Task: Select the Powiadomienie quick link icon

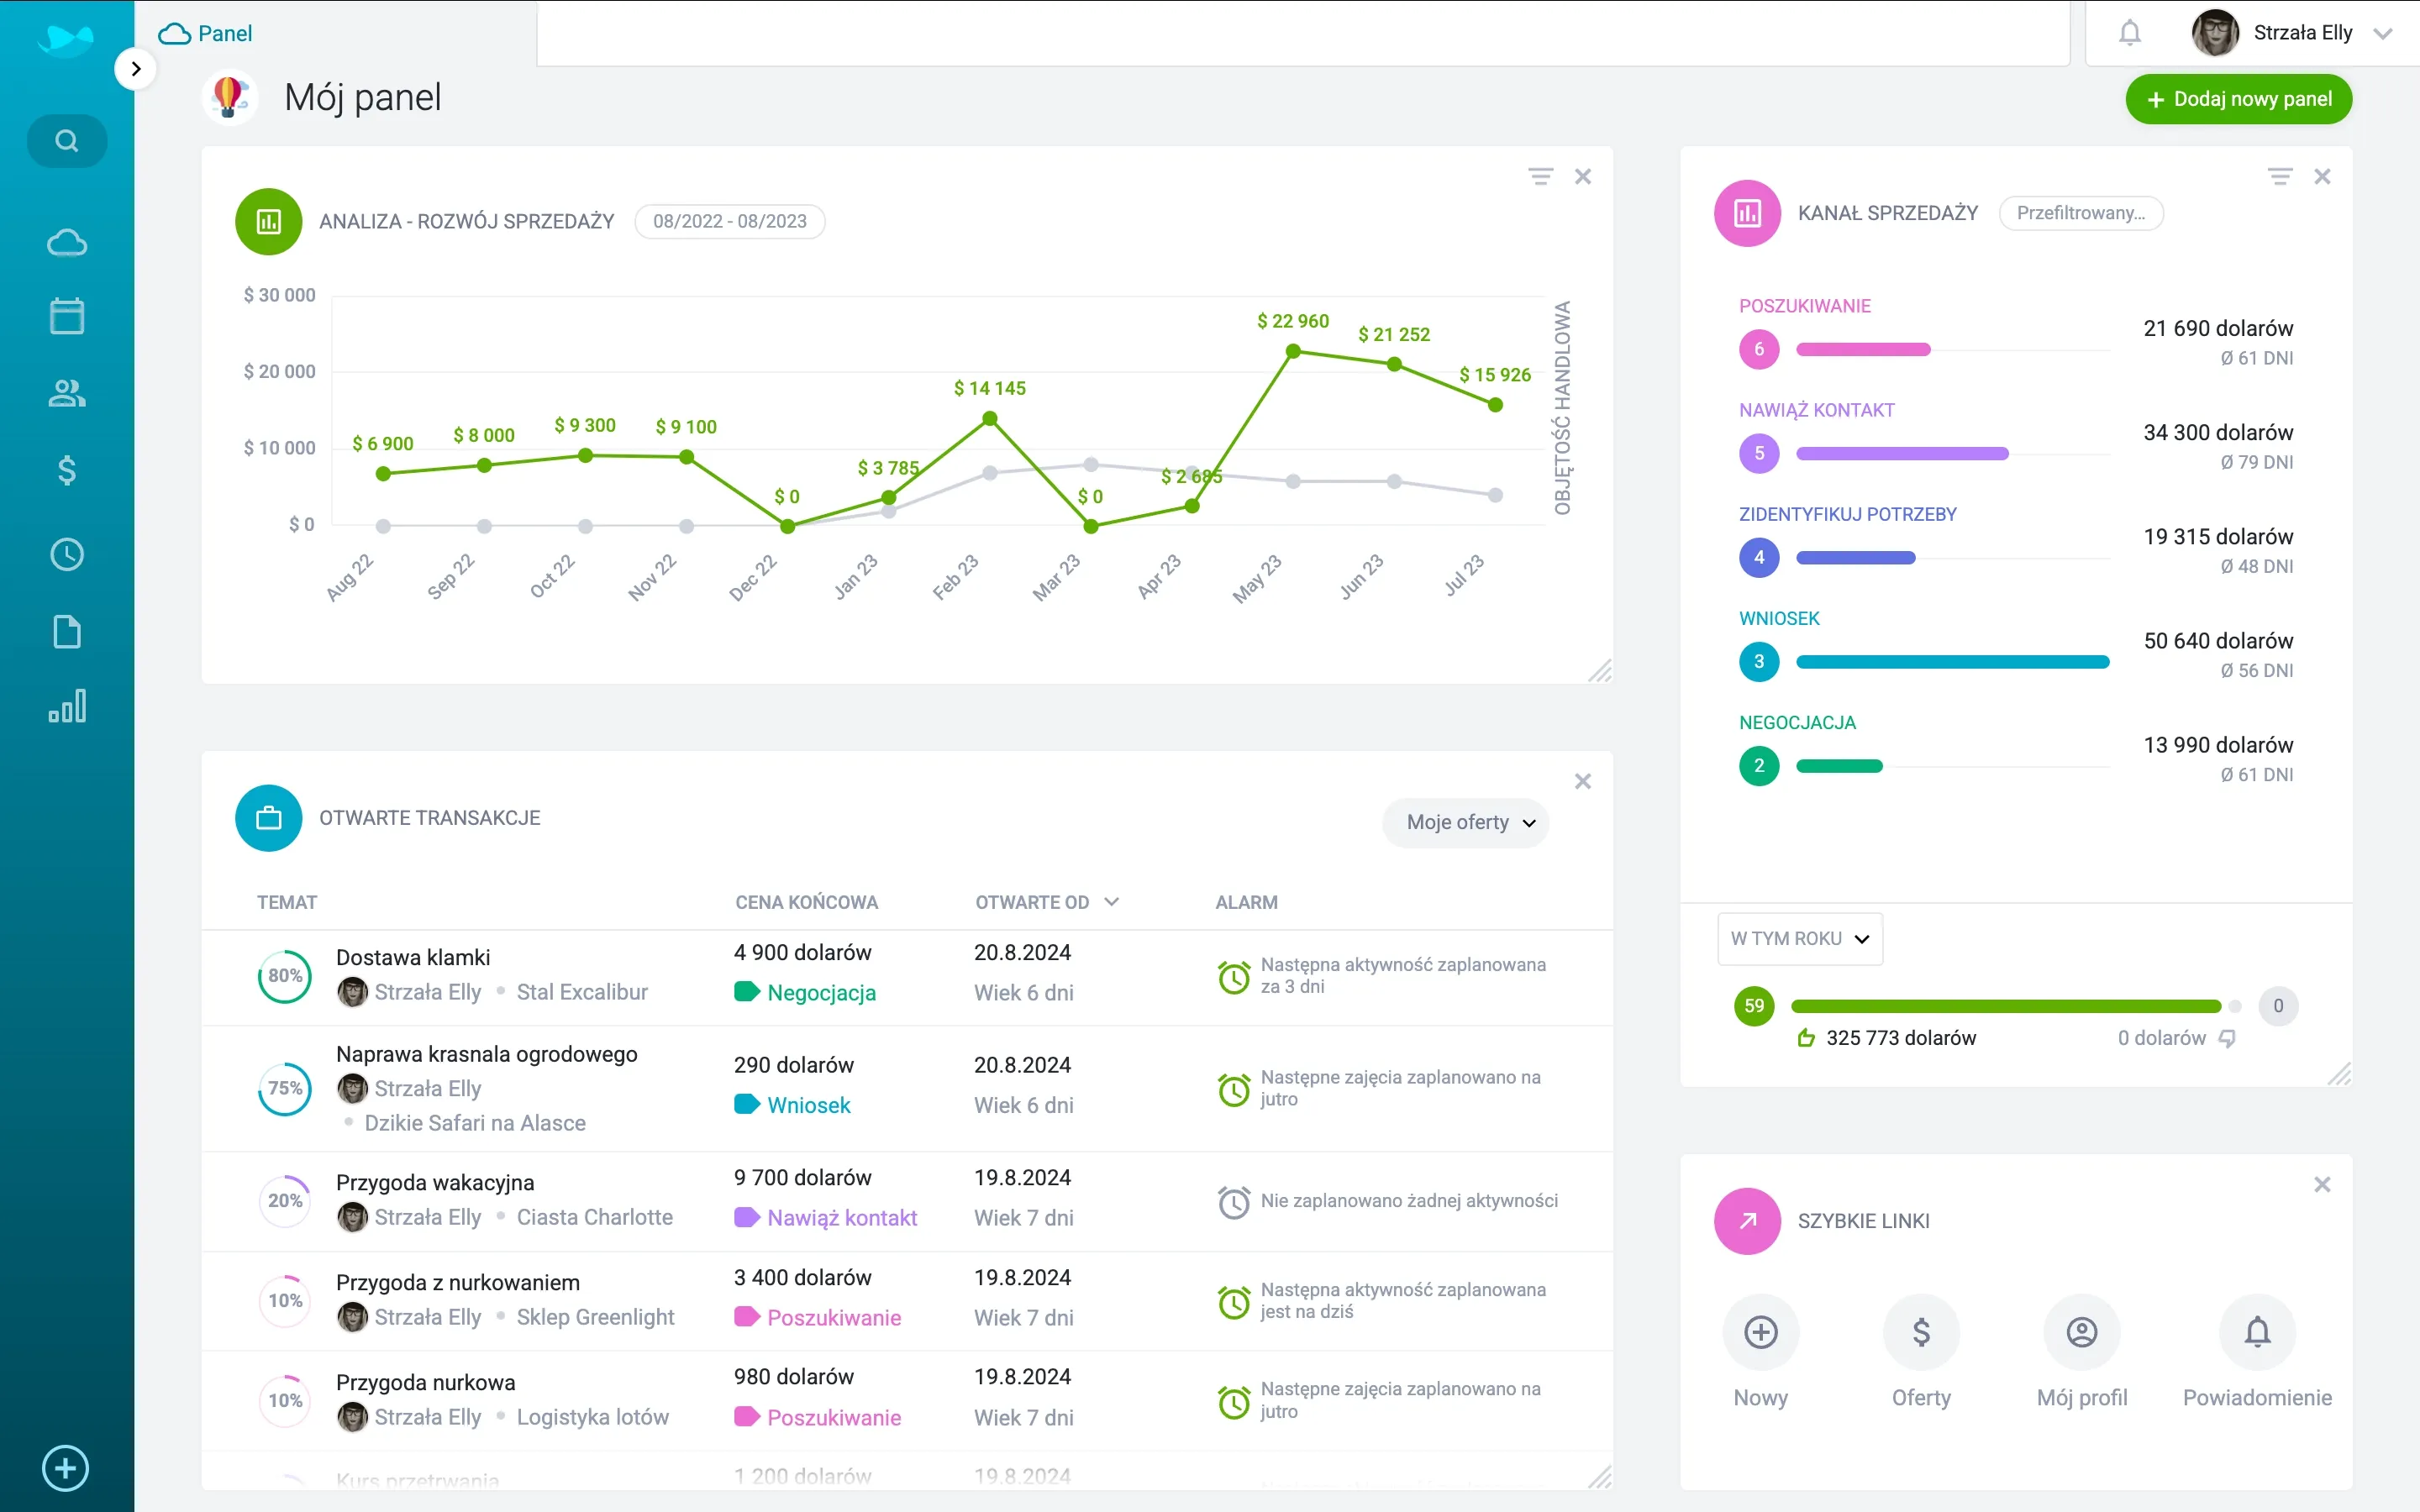Action: pyautogui.click(x=2258, y=1333)
